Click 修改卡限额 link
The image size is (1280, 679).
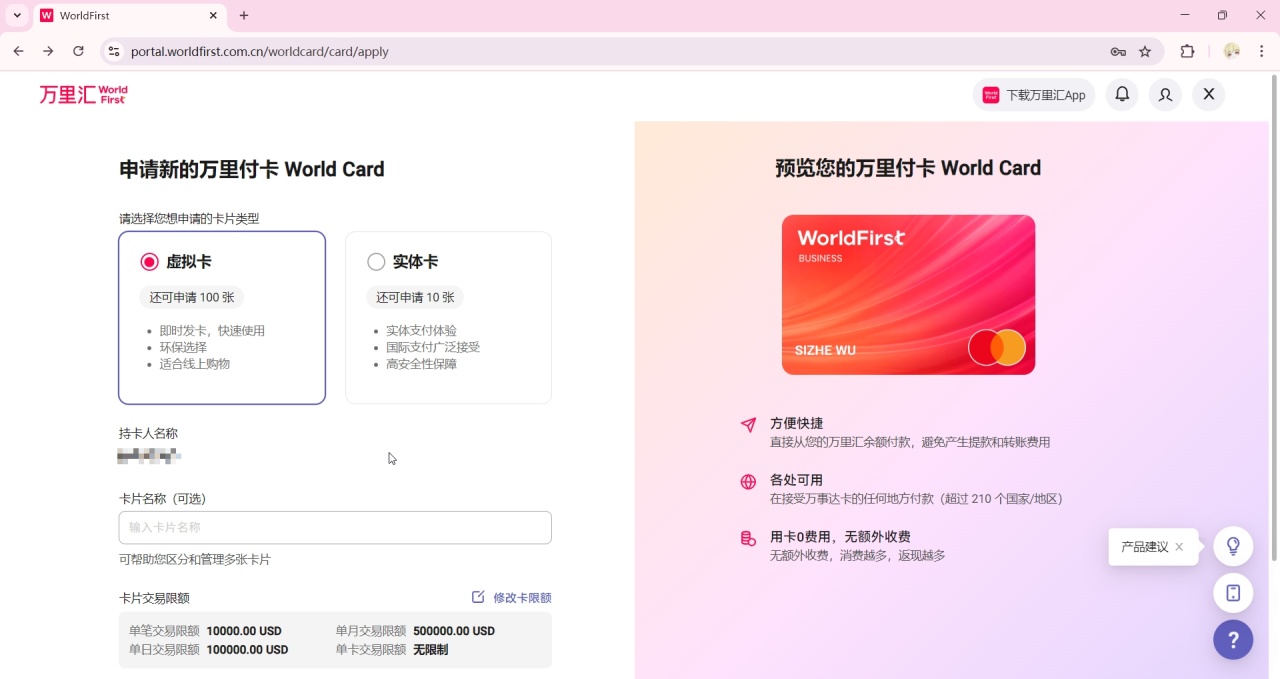(522, 598)
